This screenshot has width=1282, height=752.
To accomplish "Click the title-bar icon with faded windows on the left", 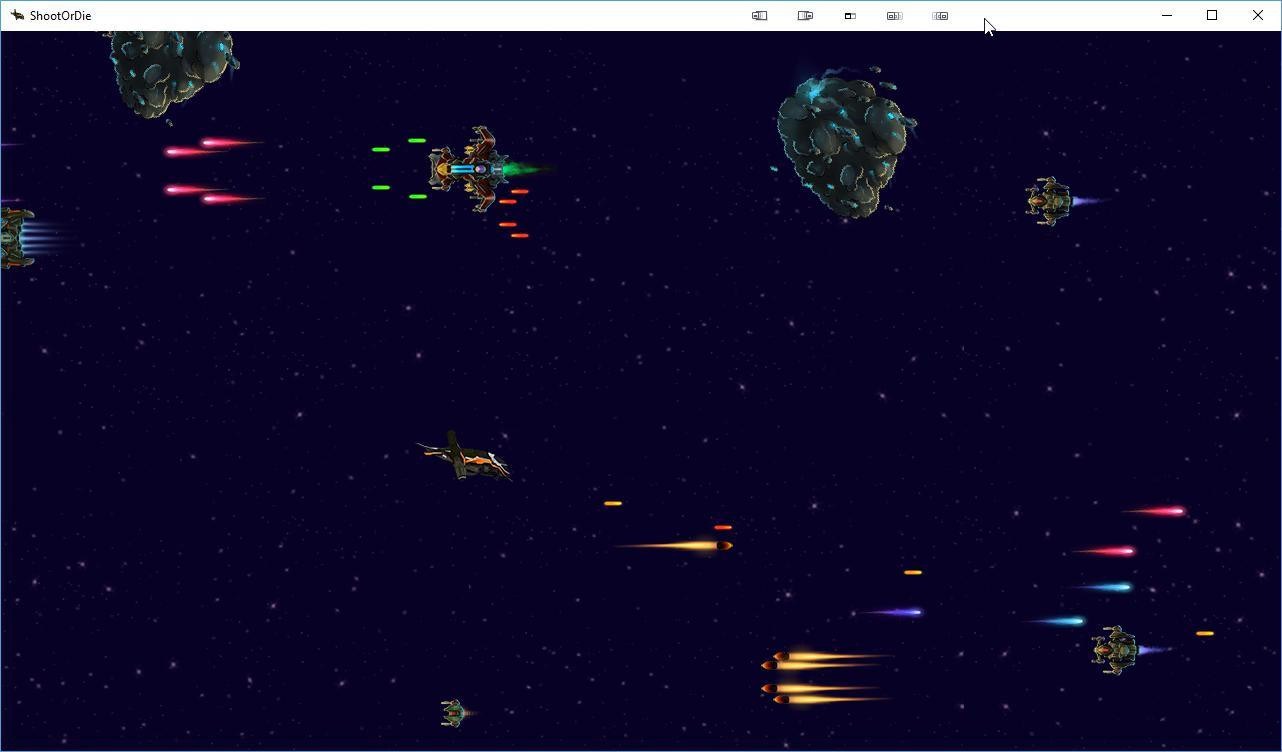I will (940, 16).
